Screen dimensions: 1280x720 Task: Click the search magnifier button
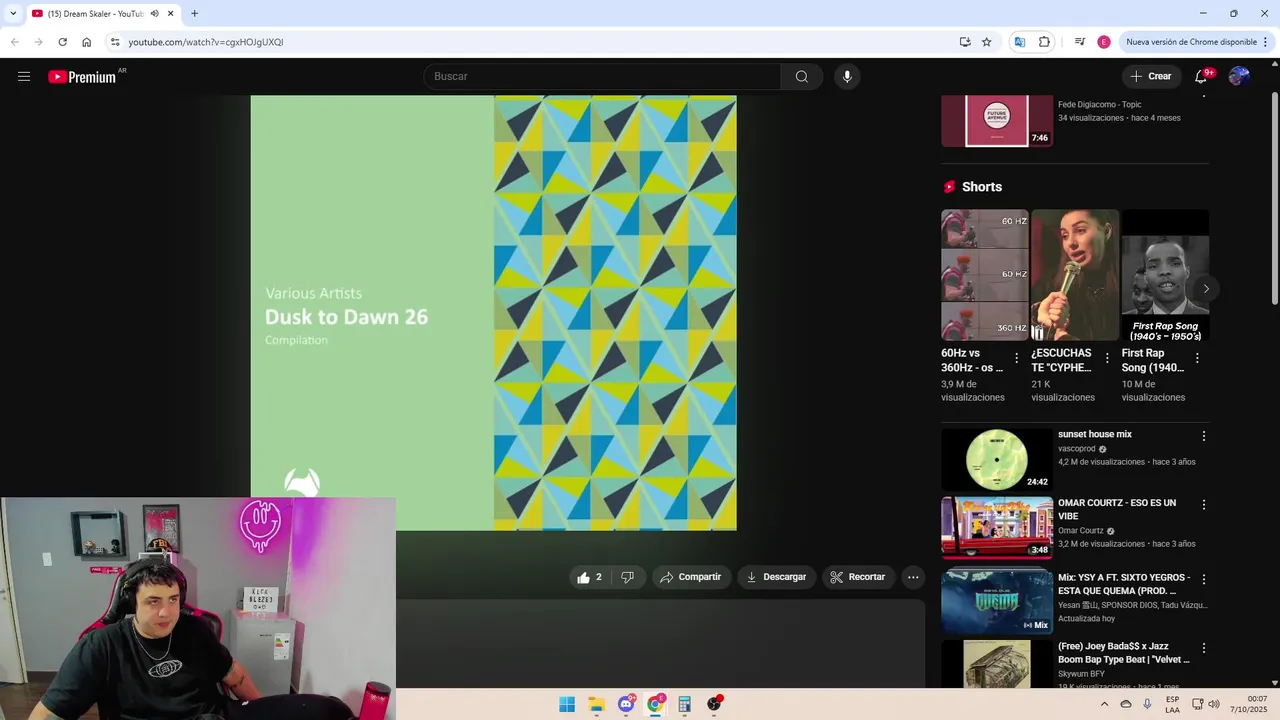[x=802, y=76]
